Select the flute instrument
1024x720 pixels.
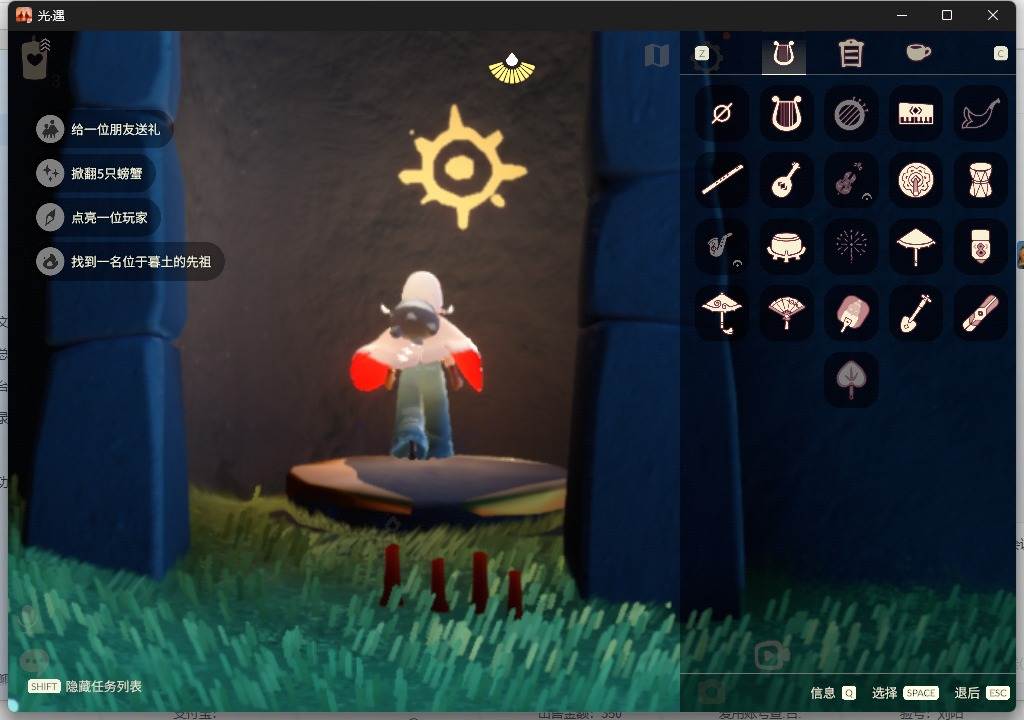[x=722, y=180]
